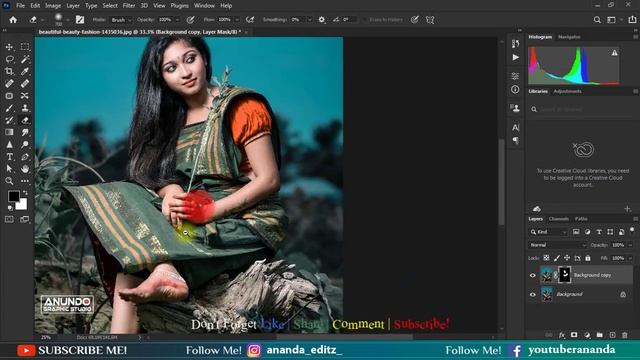Screen dimensions: 640x360
Task: Toggle airbrush build-up icon near Flow
Action: [250, 20]
